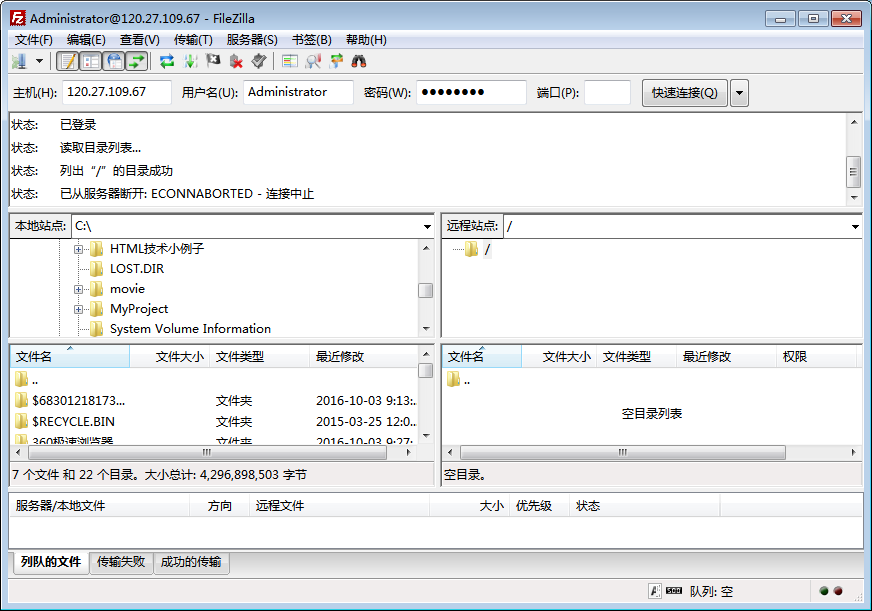Open 编辑(E) menu
This screenshot has width=872, height=611.
[86, 39]
